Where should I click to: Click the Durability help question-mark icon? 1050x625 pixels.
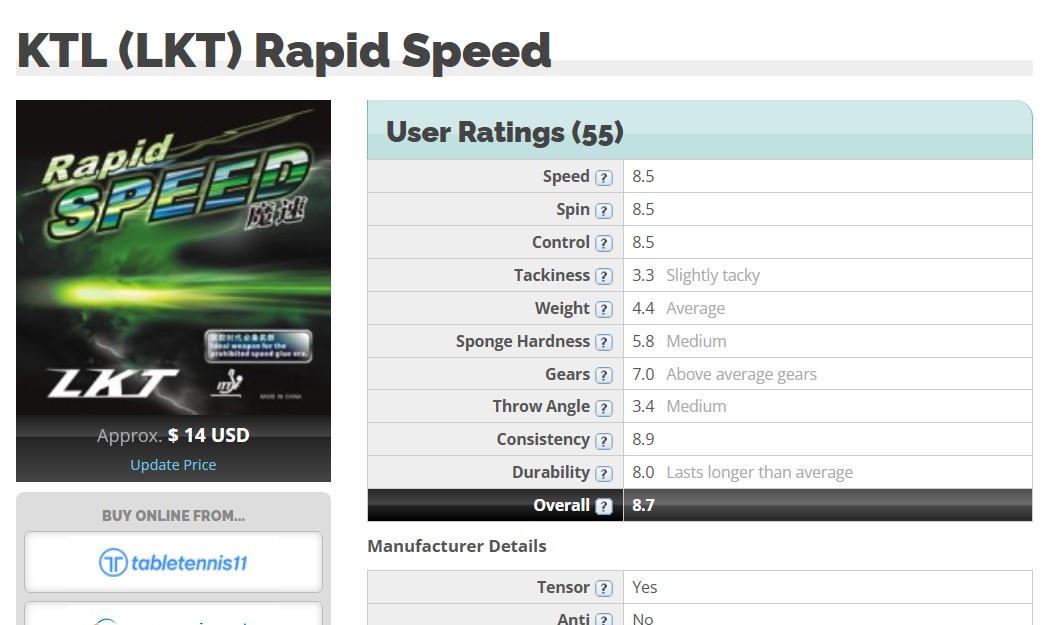(603, 473)
